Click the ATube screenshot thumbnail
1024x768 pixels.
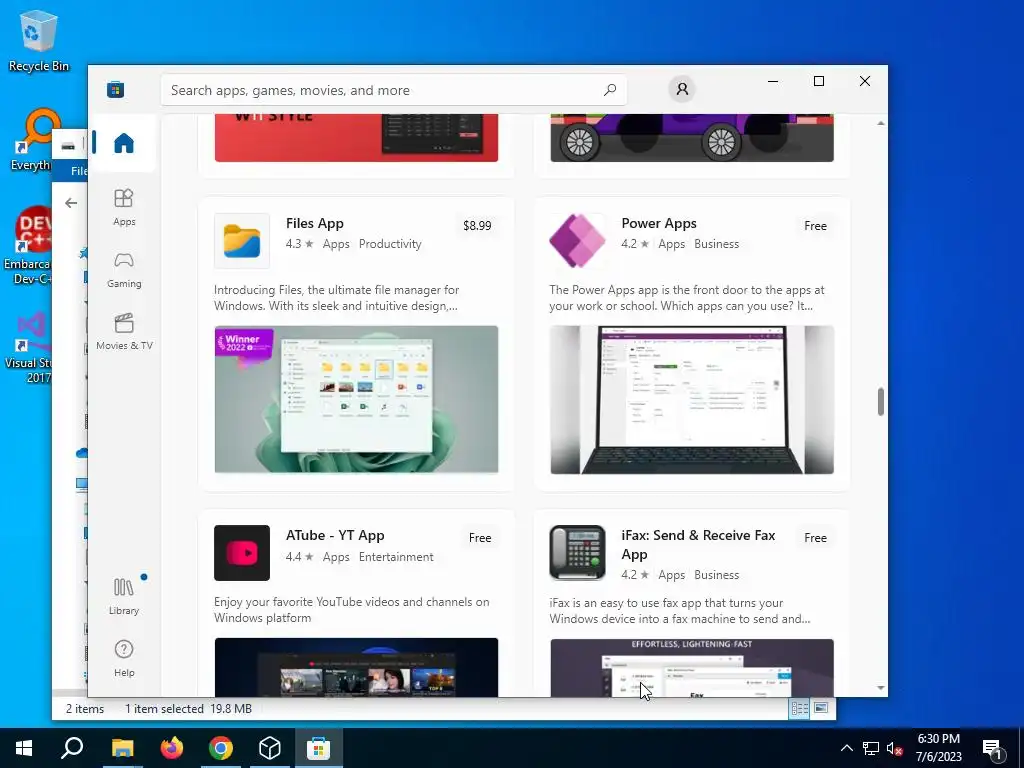(356, 667)
